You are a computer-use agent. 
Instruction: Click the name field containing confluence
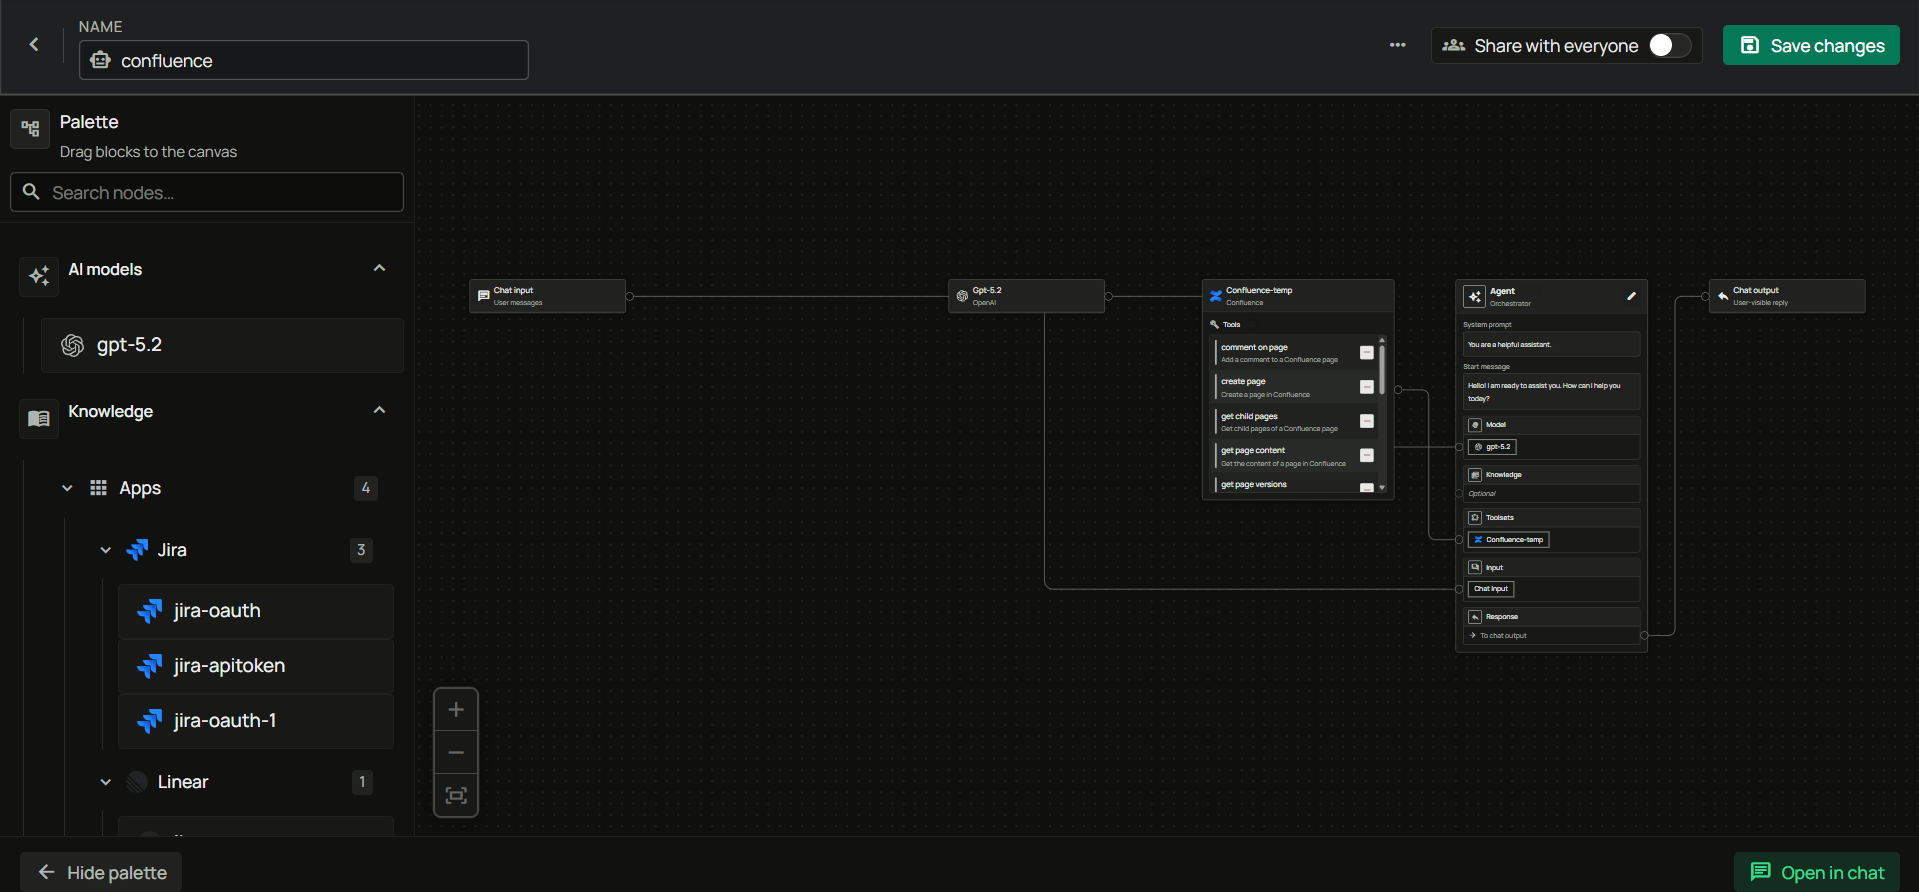(x=304, y=60)
